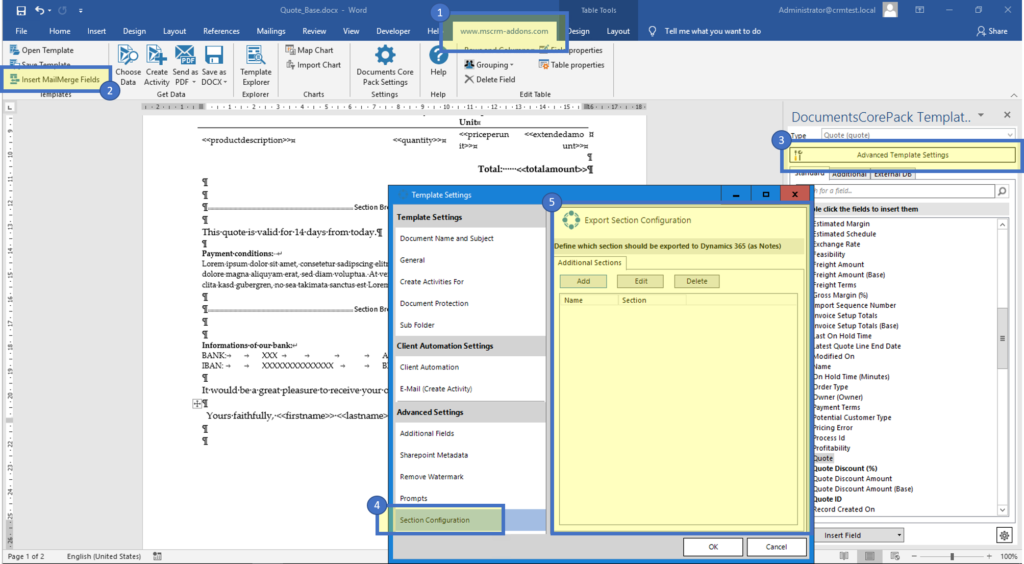The width and height of the screenshot is (1024, 564).
Task: Switch to the External Db tab
Action: (893, 174)
